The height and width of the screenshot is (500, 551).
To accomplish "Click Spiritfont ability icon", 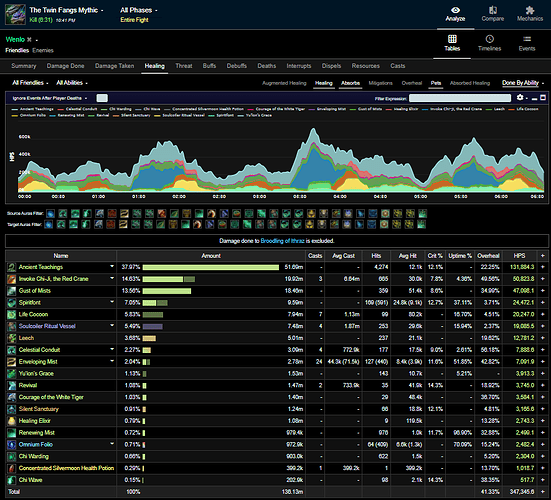I will [x=12, y=303].
